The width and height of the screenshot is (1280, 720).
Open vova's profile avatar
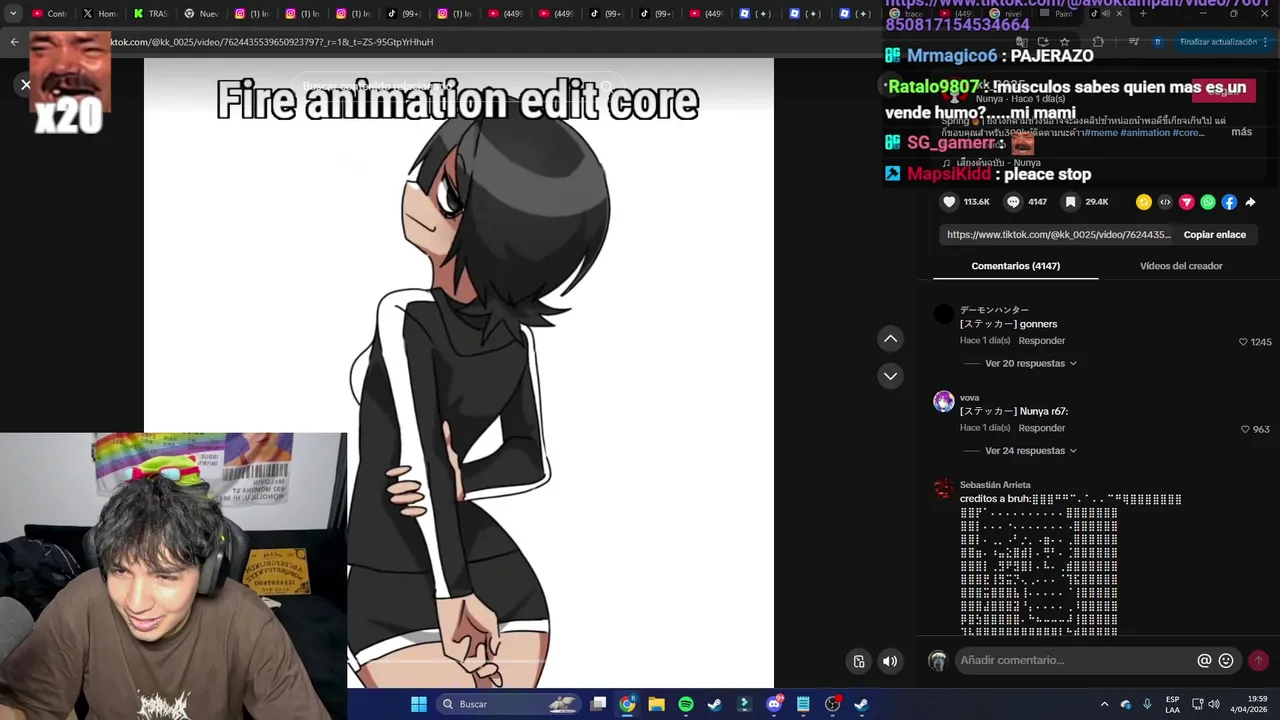pyautogui.click(x=943, y=402)
